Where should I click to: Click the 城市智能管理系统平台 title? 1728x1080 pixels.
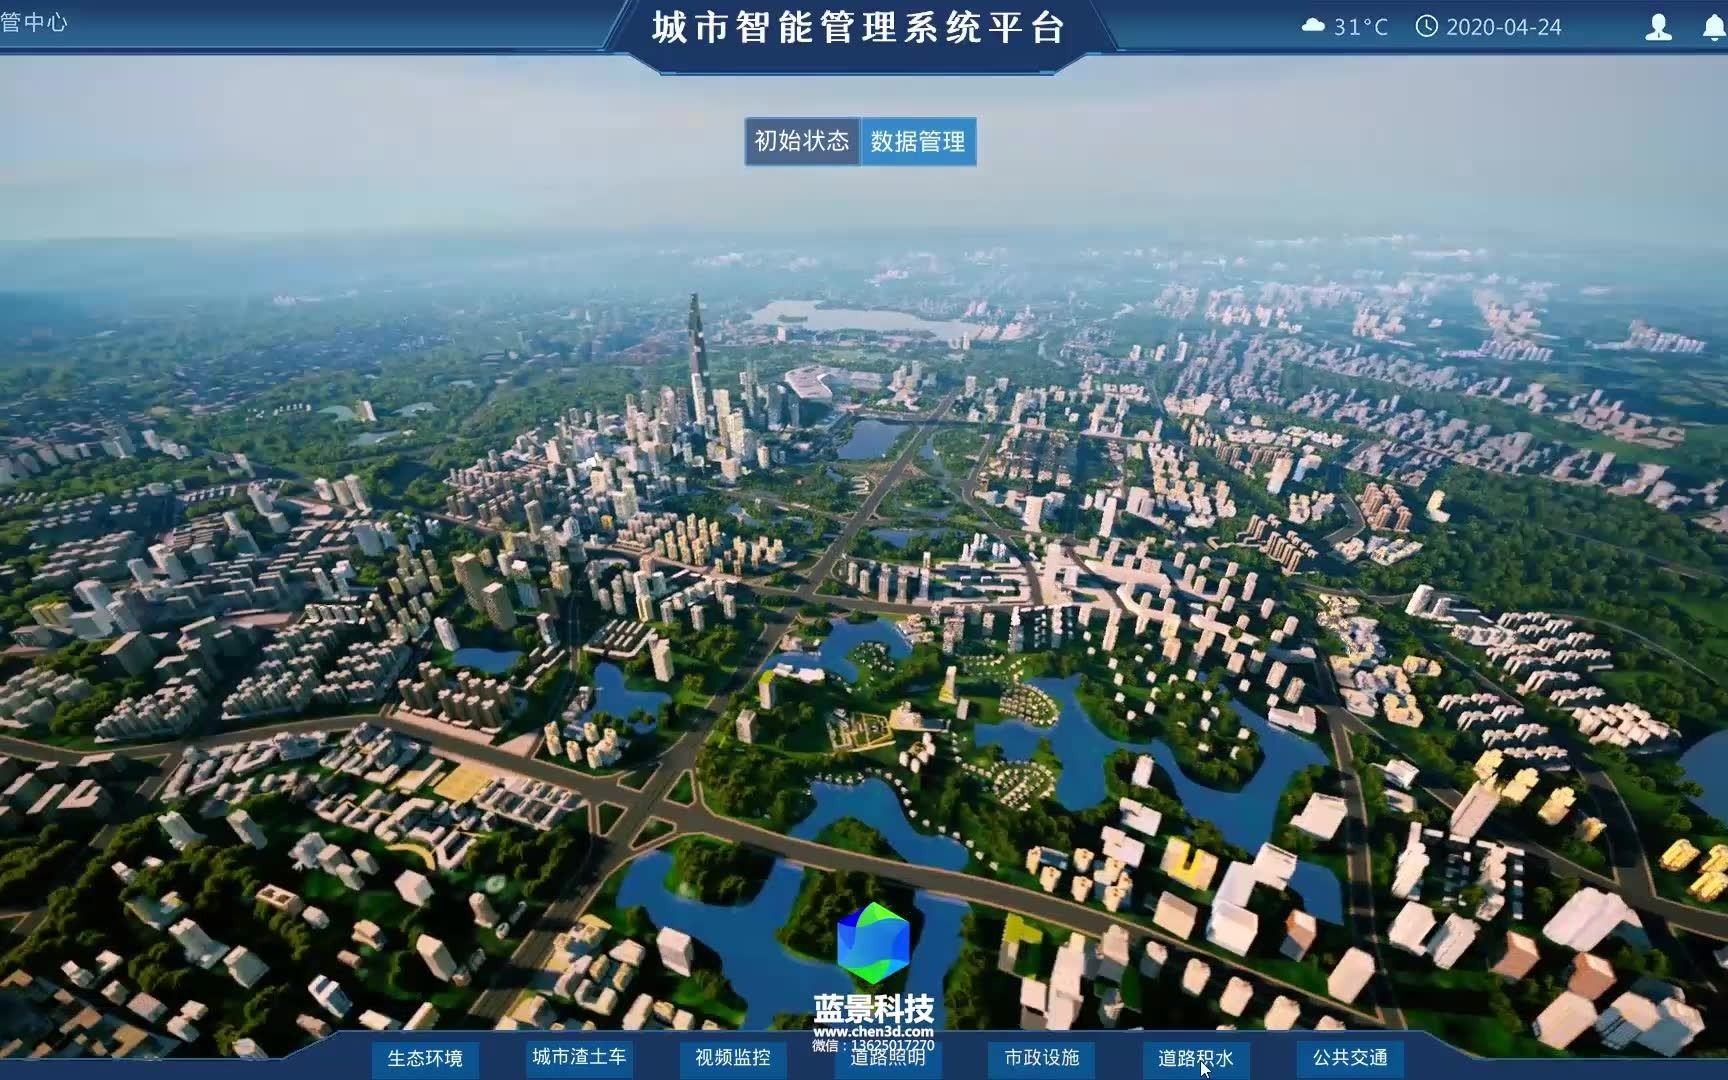(859, 27)
